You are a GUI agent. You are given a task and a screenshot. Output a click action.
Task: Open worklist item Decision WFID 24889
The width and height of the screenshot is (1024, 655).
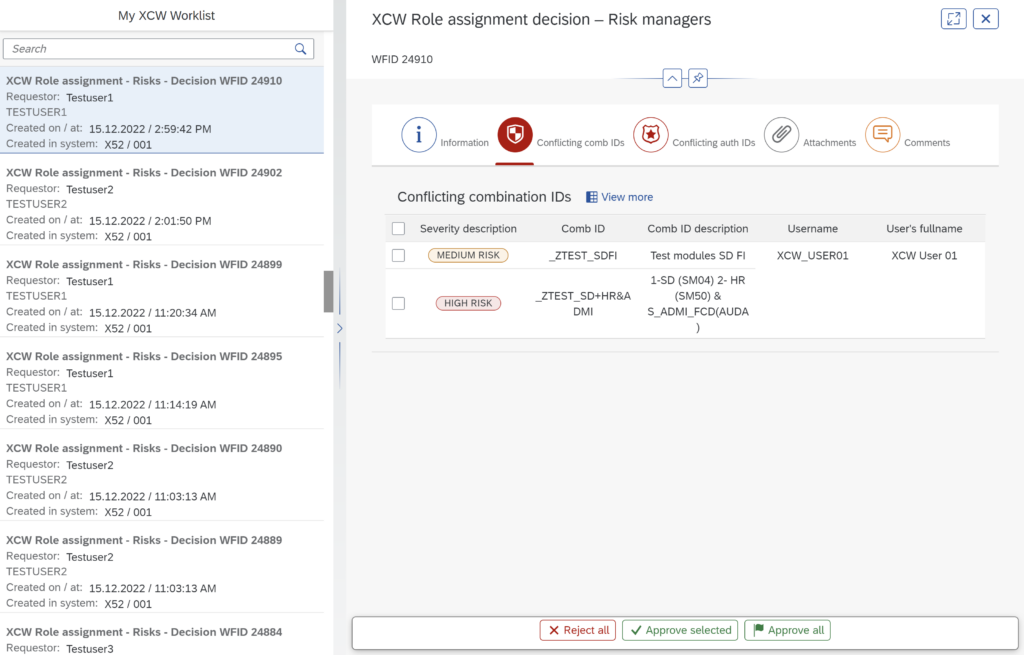tap(162, 568)
